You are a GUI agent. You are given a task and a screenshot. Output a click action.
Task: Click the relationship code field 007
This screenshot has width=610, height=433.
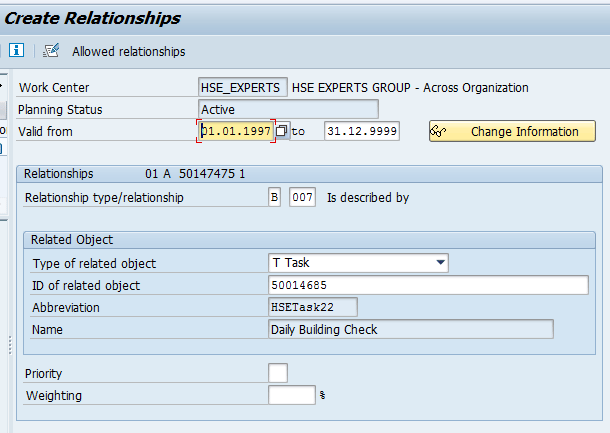coord(302,198)
